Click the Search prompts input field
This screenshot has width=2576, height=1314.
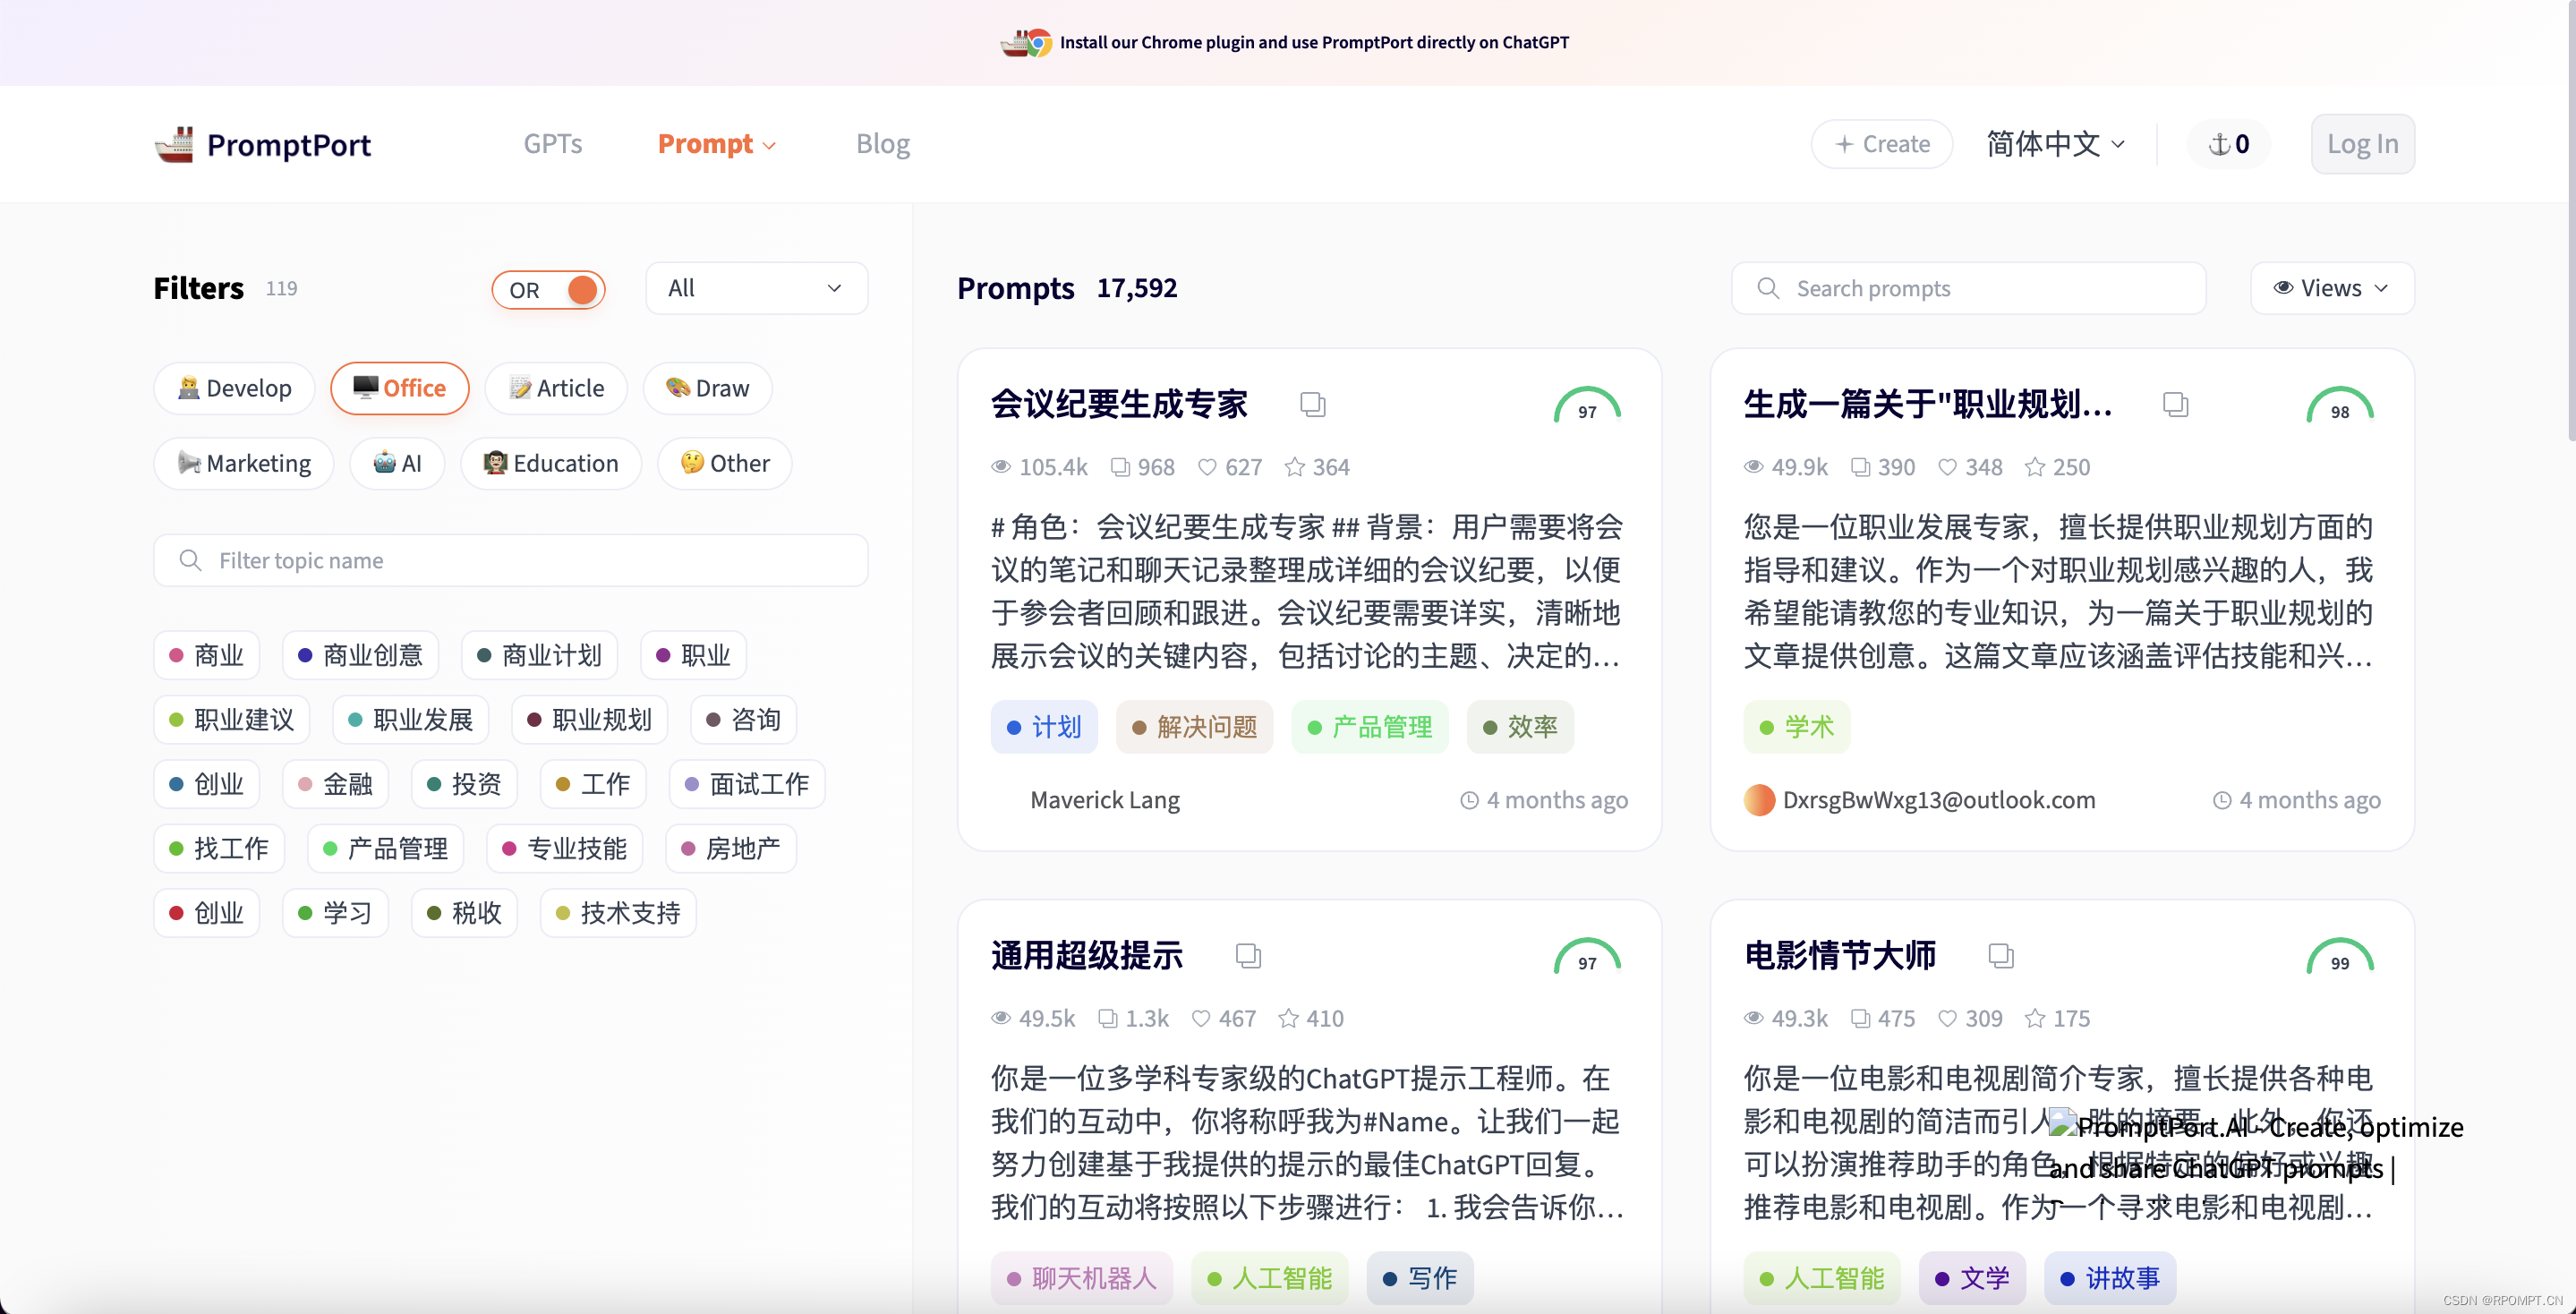point(1966,286)
